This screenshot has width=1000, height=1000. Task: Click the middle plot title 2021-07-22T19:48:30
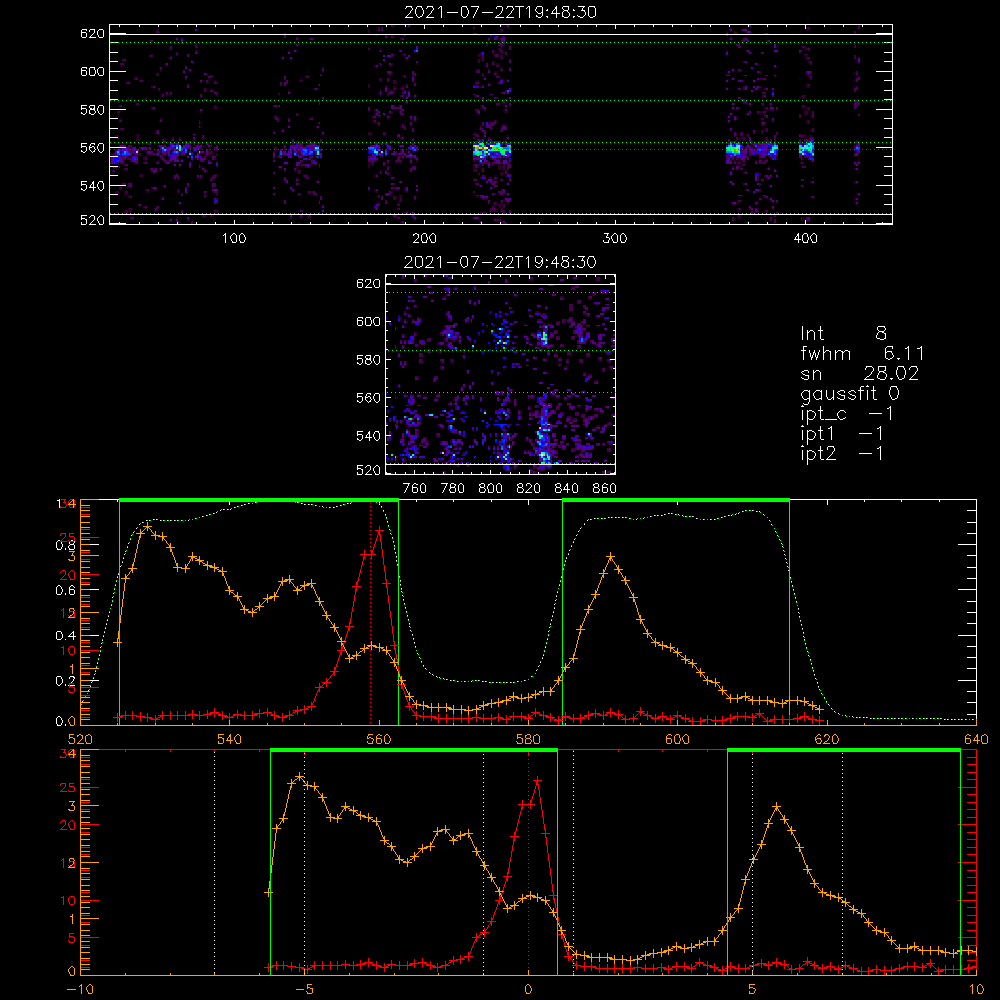pos(500,262)
